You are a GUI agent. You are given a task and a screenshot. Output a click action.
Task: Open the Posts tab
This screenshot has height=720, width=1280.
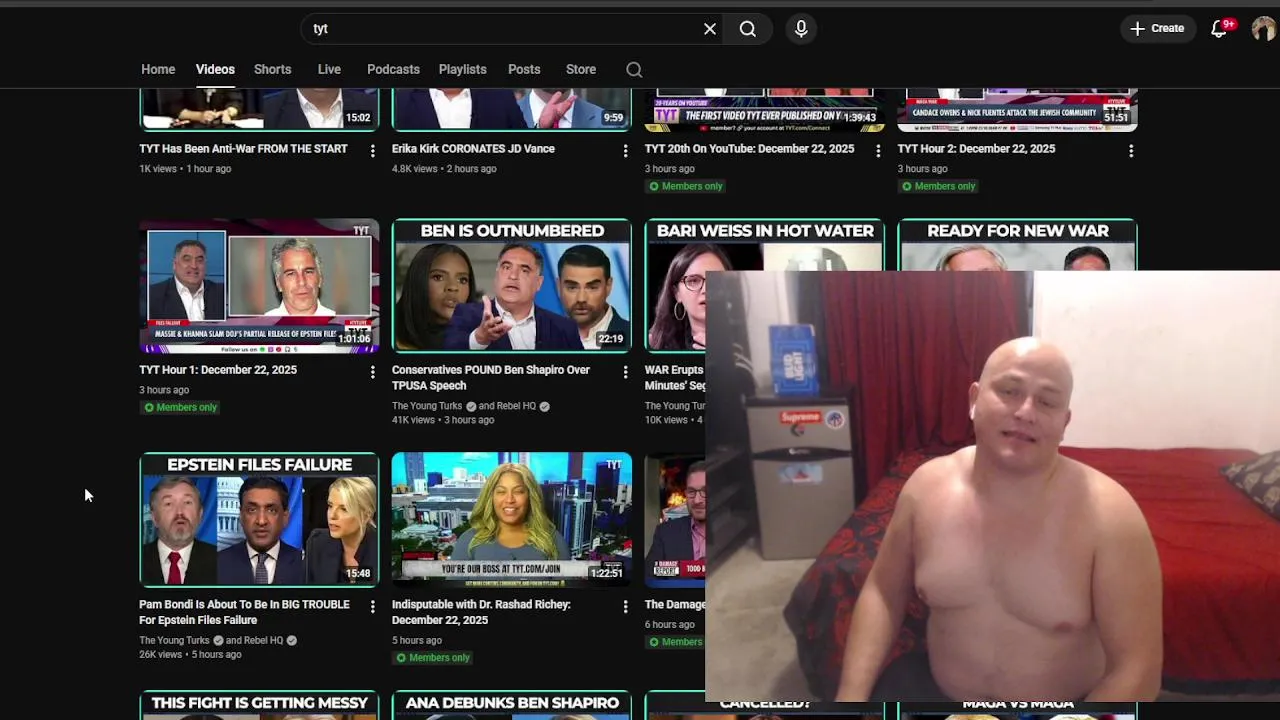(524, 69)
